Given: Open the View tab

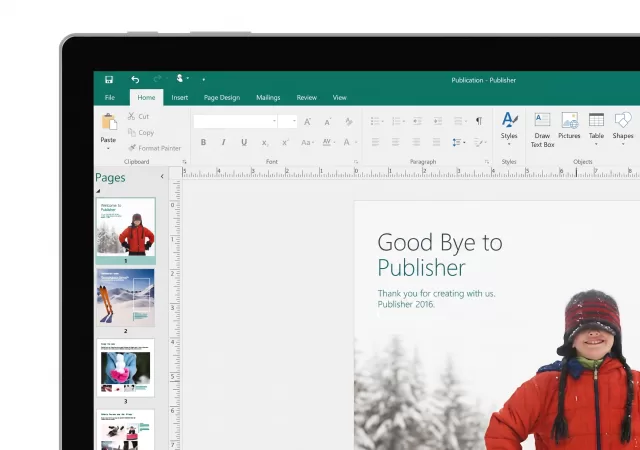Looking at the screenshot, I should [340, 98].
